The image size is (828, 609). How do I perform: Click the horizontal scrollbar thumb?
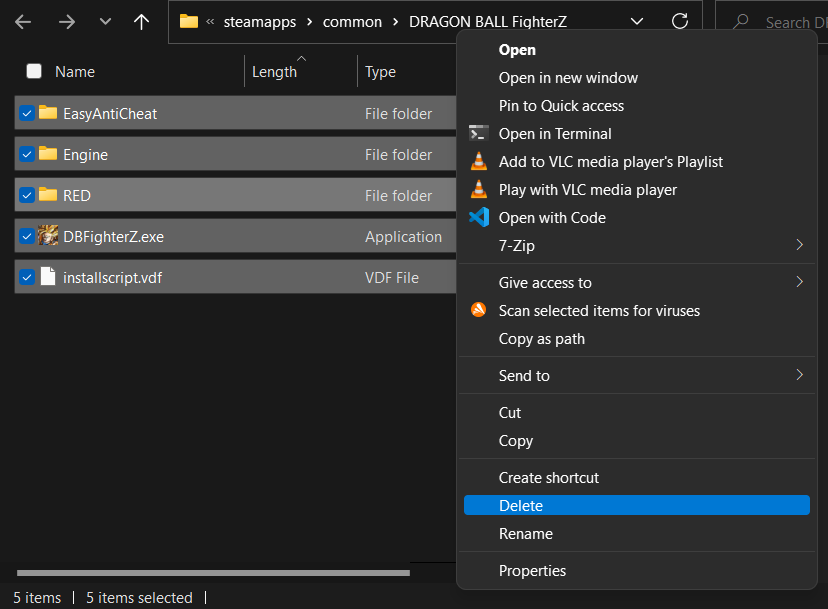[x=213, y=573]
